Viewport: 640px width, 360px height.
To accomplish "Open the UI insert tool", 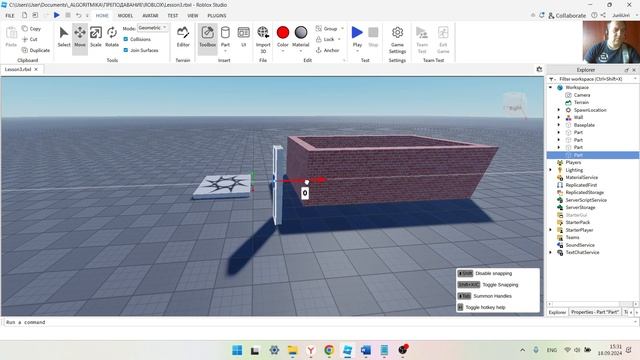I will 243,37.
